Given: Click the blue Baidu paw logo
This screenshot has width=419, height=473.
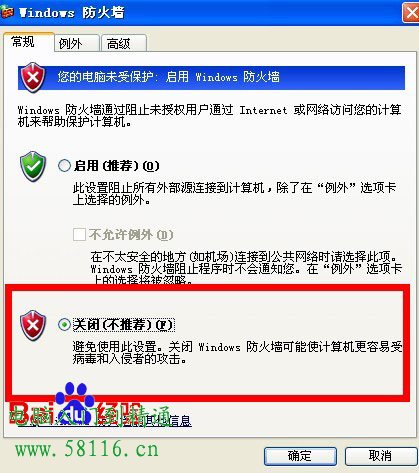Looking at the screenshot, I should (74, 402).
